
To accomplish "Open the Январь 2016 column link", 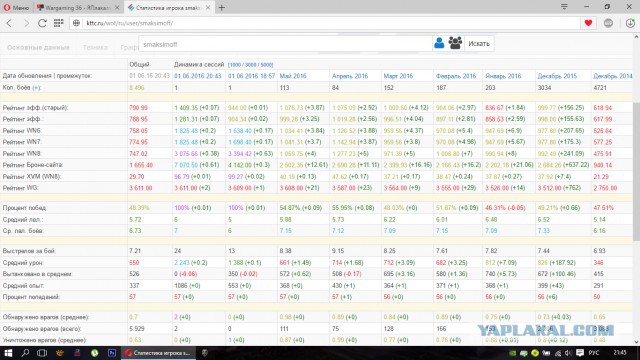I will (x=503, y=76).
